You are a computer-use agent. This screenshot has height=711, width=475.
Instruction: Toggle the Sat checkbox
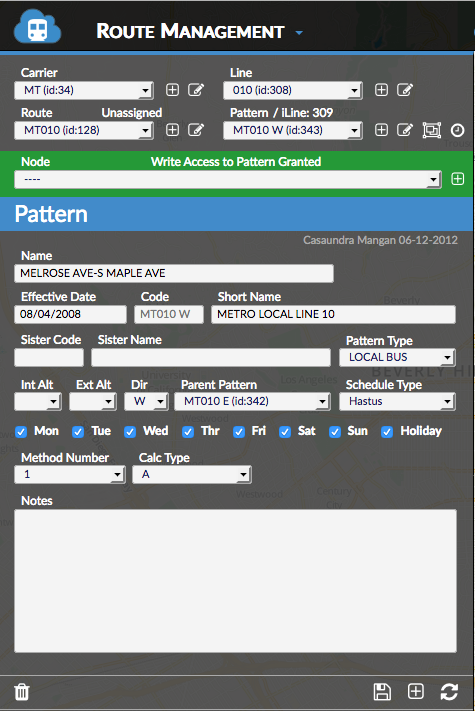(285, 432)
